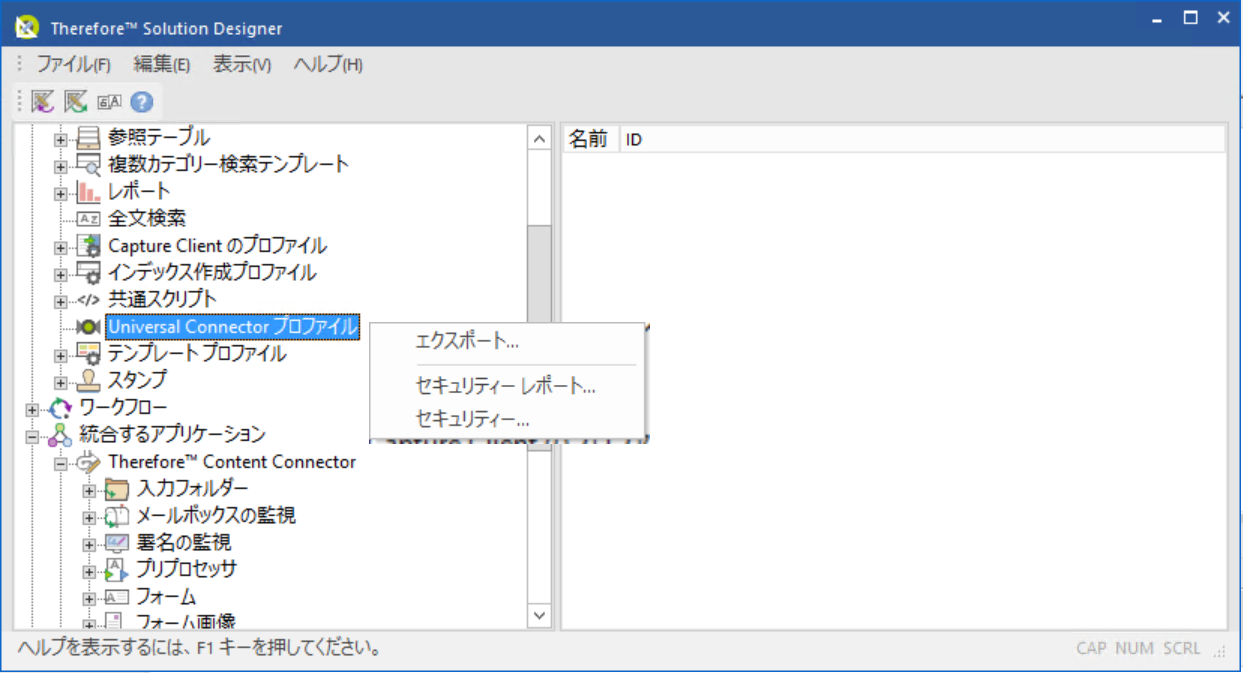Click the ワークフロー cycle icon

[x=61, y=407]
